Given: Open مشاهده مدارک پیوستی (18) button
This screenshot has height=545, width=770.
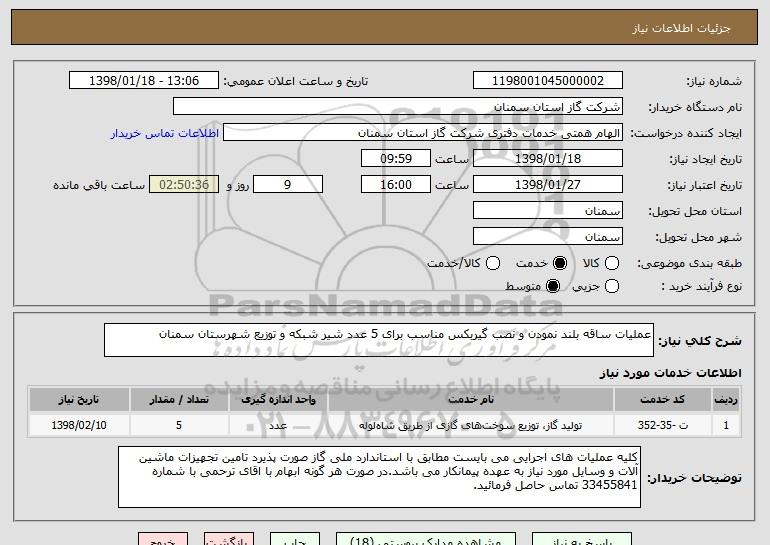Looking at the screenshot, I should [x=426, y=539].
